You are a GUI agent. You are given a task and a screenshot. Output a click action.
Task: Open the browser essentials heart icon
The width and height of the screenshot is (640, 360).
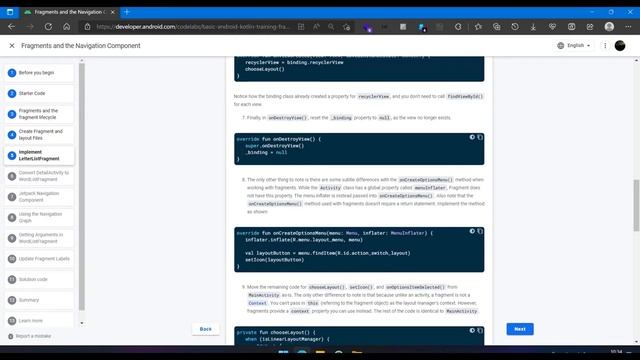click(x=552, y=27)
